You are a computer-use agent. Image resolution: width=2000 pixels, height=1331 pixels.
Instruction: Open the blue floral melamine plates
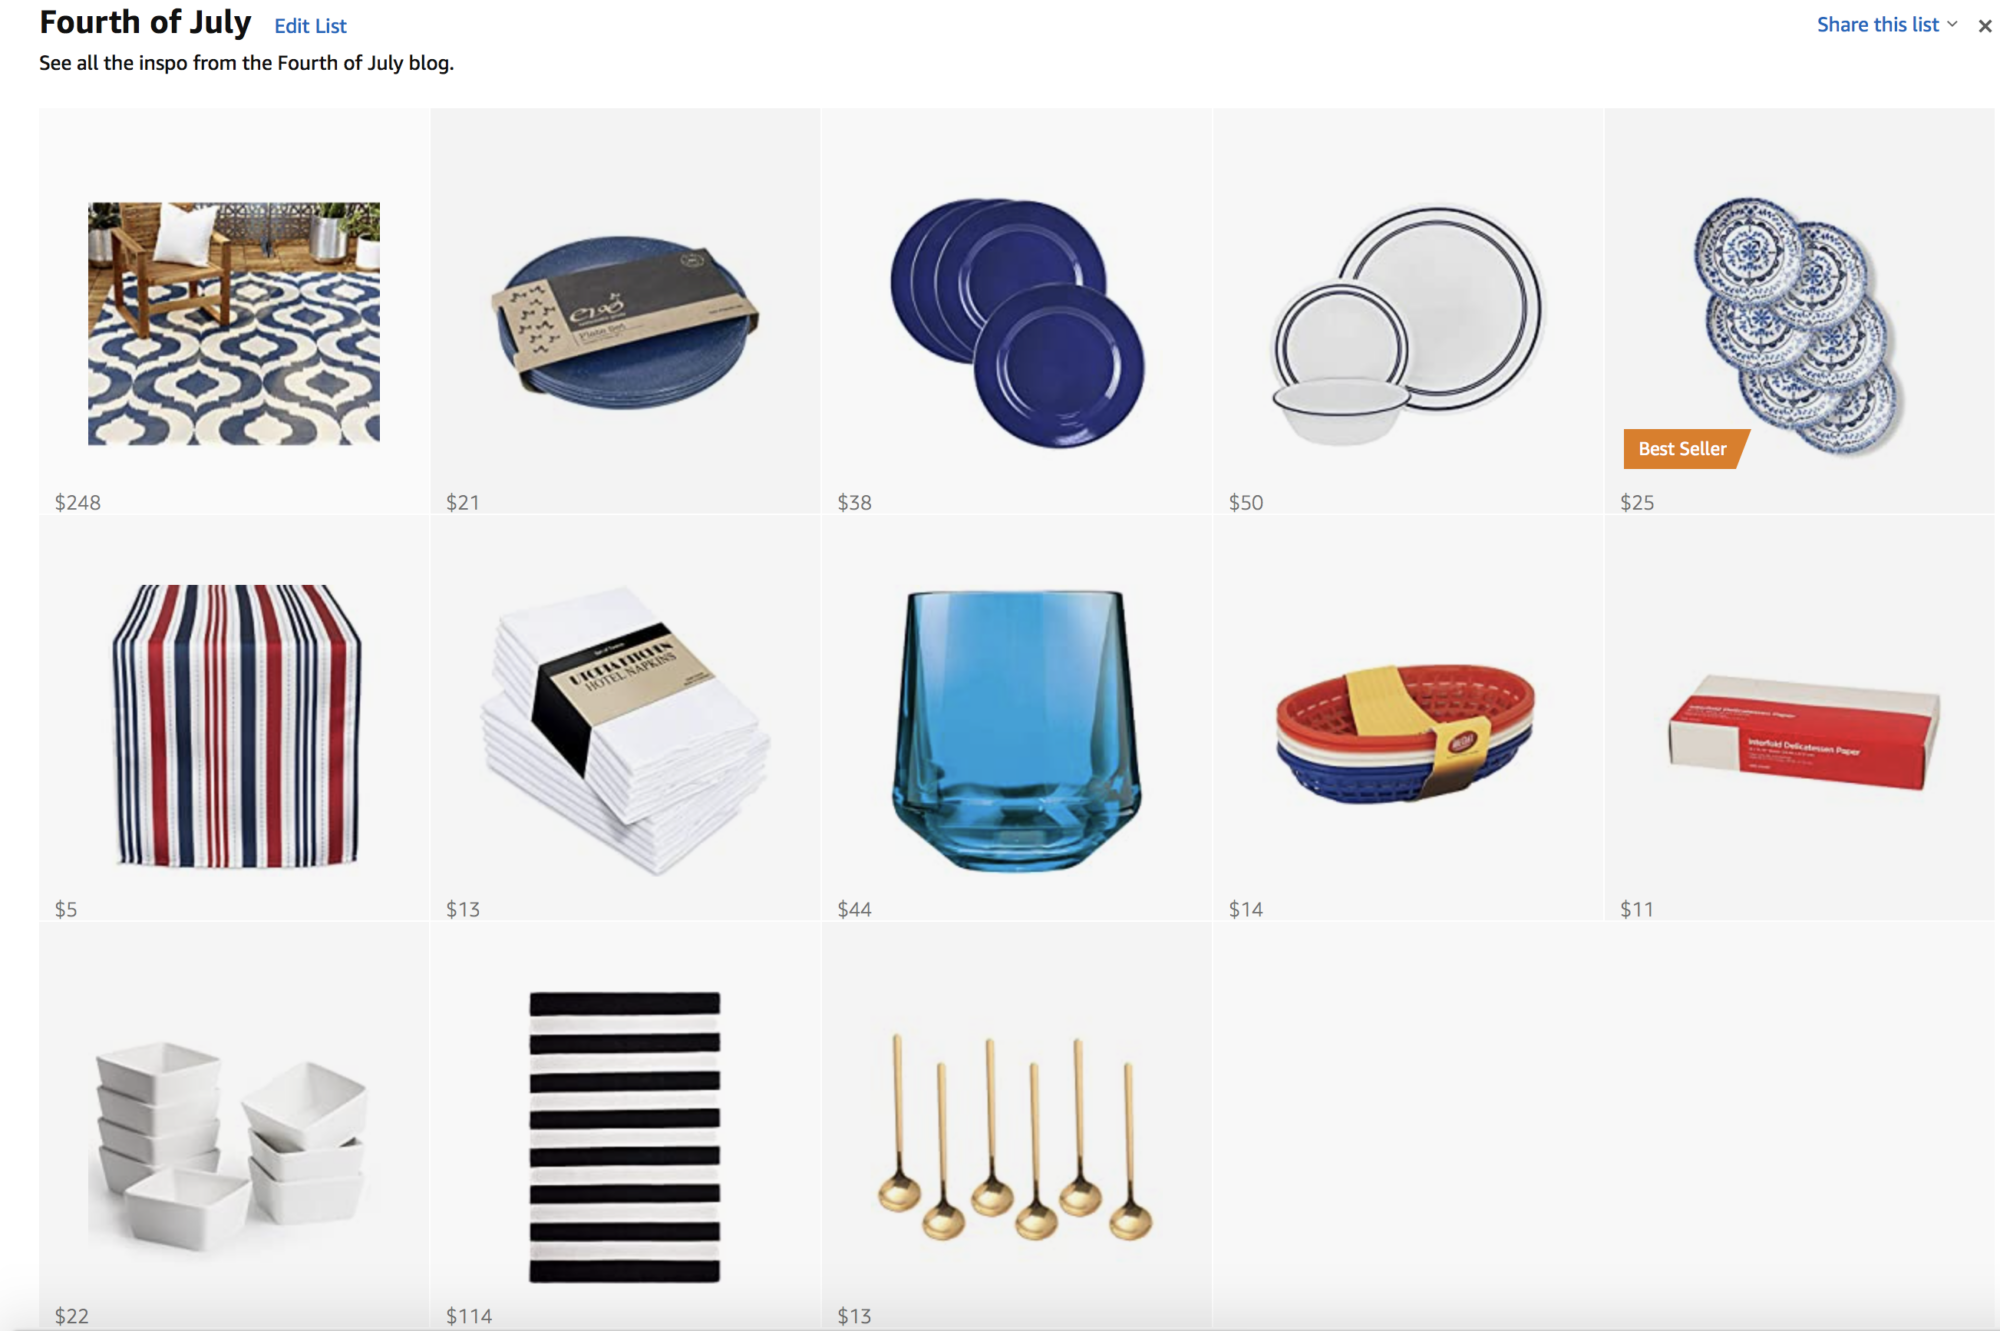coord(1799,324)
